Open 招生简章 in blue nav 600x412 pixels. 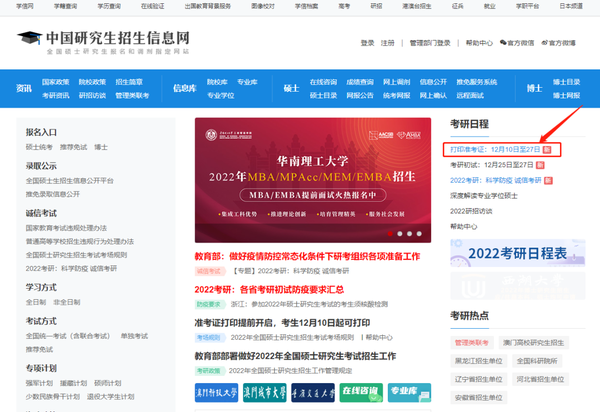[129, 82]
